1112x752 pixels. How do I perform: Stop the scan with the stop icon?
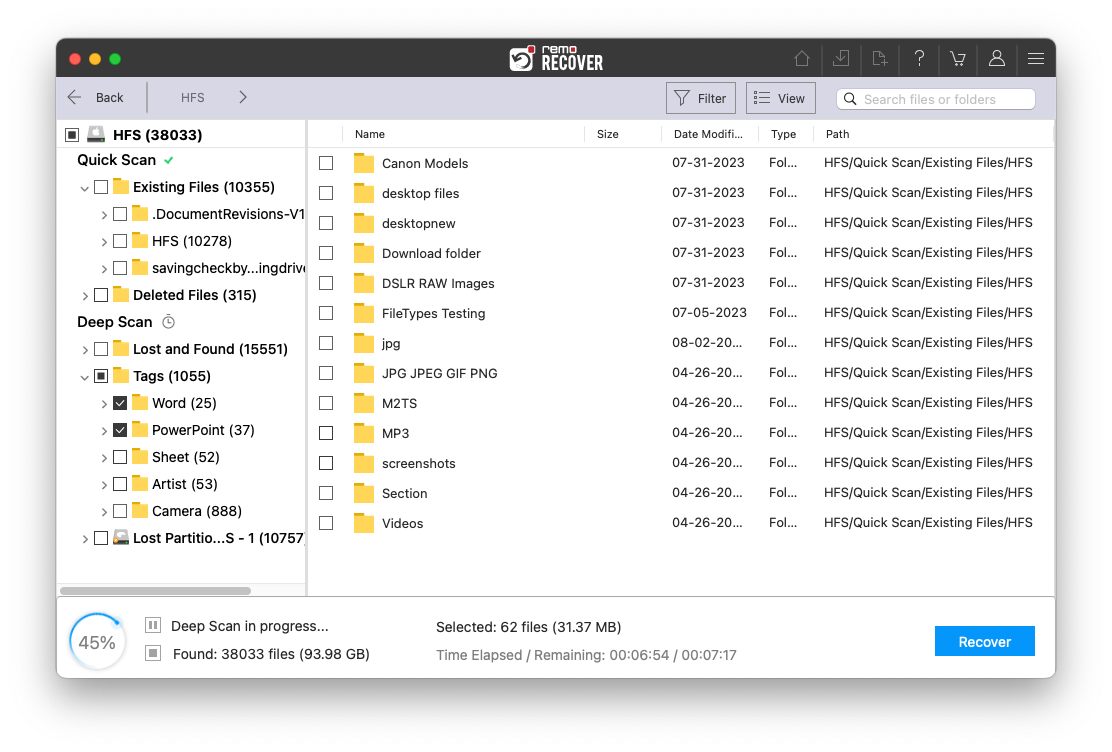[152, 653]
